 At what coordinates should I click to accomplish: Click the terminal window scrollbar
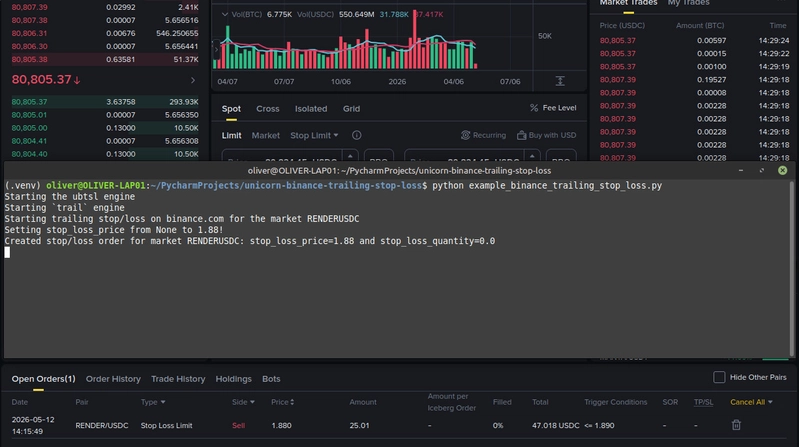pos(791,269)
